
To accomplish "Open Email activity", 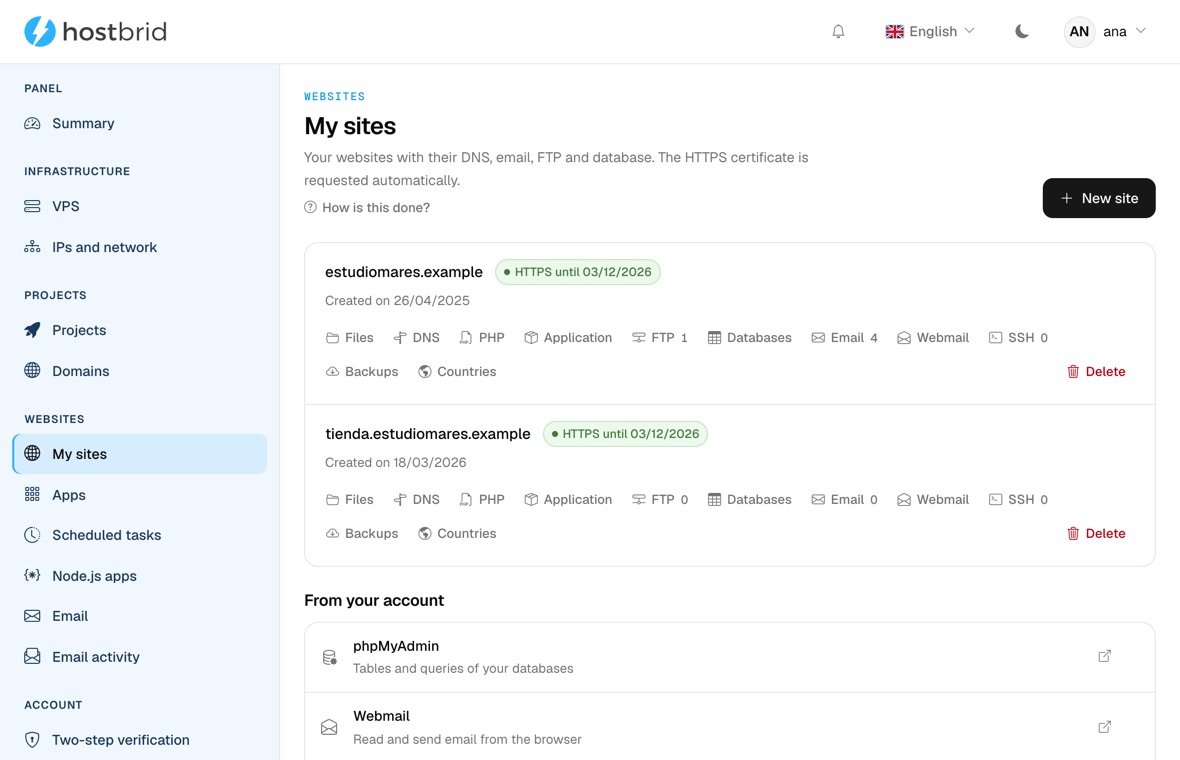I will pos(139,657).
